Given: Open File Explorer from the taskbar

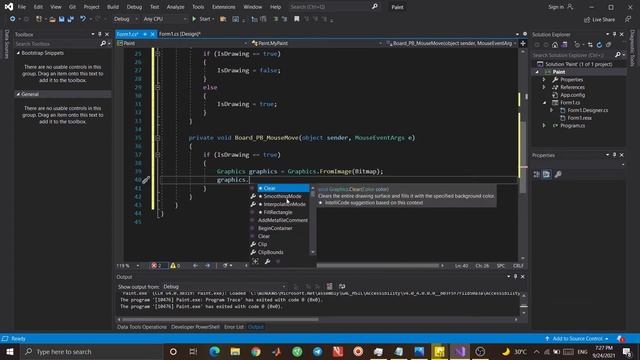Looking at the screenshot, I should pyautogui.click(x=235, y=351).
